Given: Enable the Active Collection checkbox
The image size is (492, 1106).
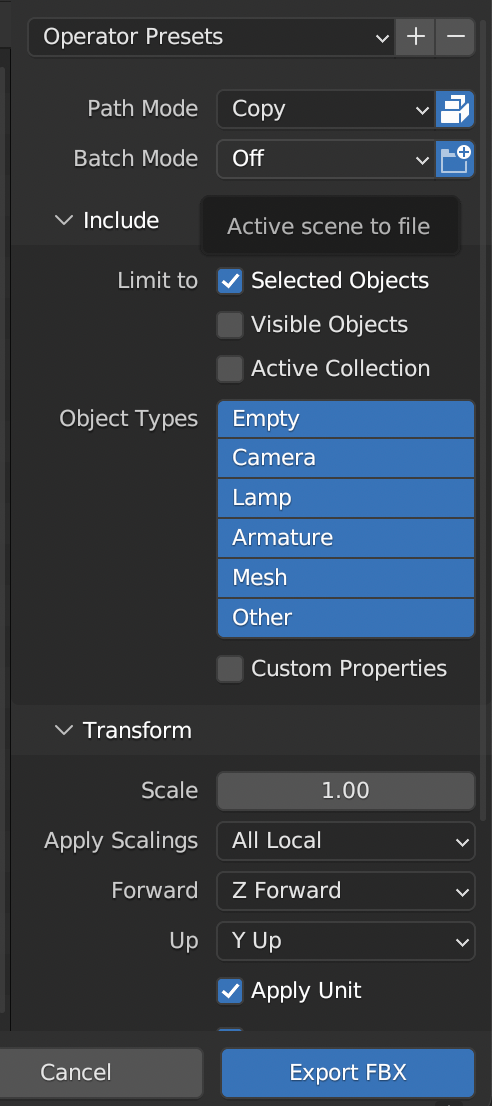Looking at the screenshot, I should [230, 369].
